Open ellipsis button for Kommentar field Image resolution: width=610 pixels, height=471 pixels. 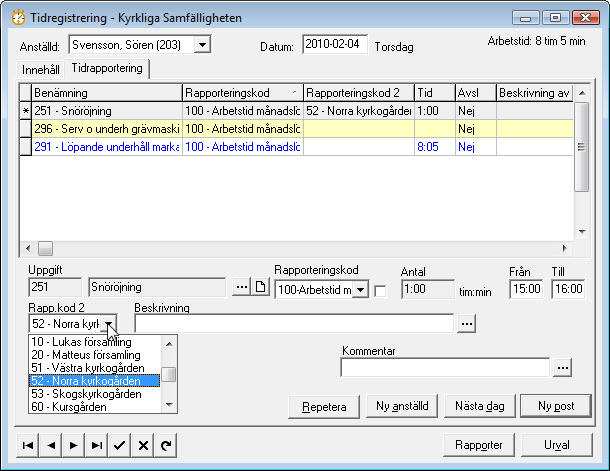(563, 368)
